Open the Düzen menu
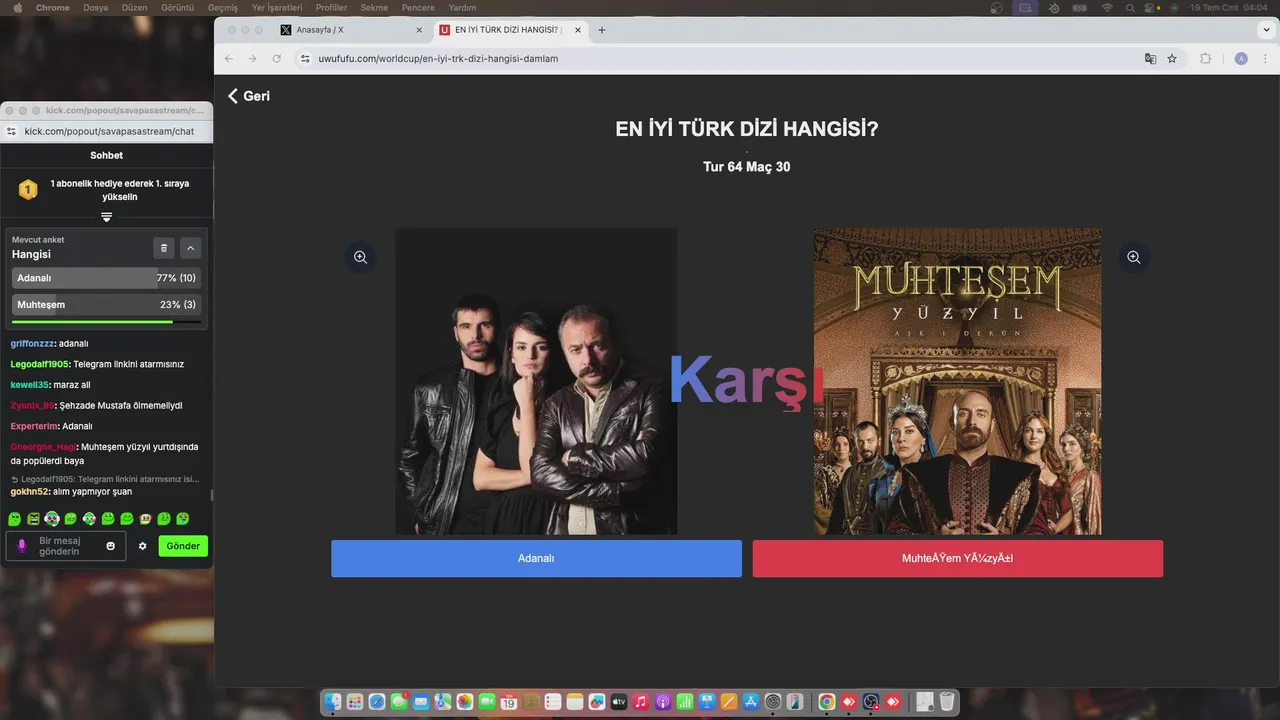1280x720 pixels. [x=134, y=7]
